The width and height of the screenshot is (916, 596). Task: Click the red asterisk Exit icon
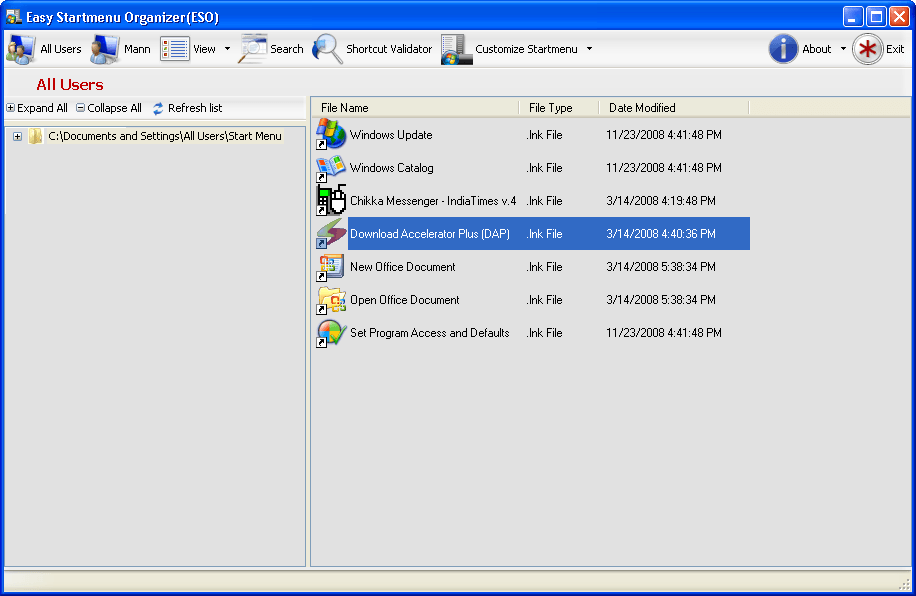(x=868, y=49)
